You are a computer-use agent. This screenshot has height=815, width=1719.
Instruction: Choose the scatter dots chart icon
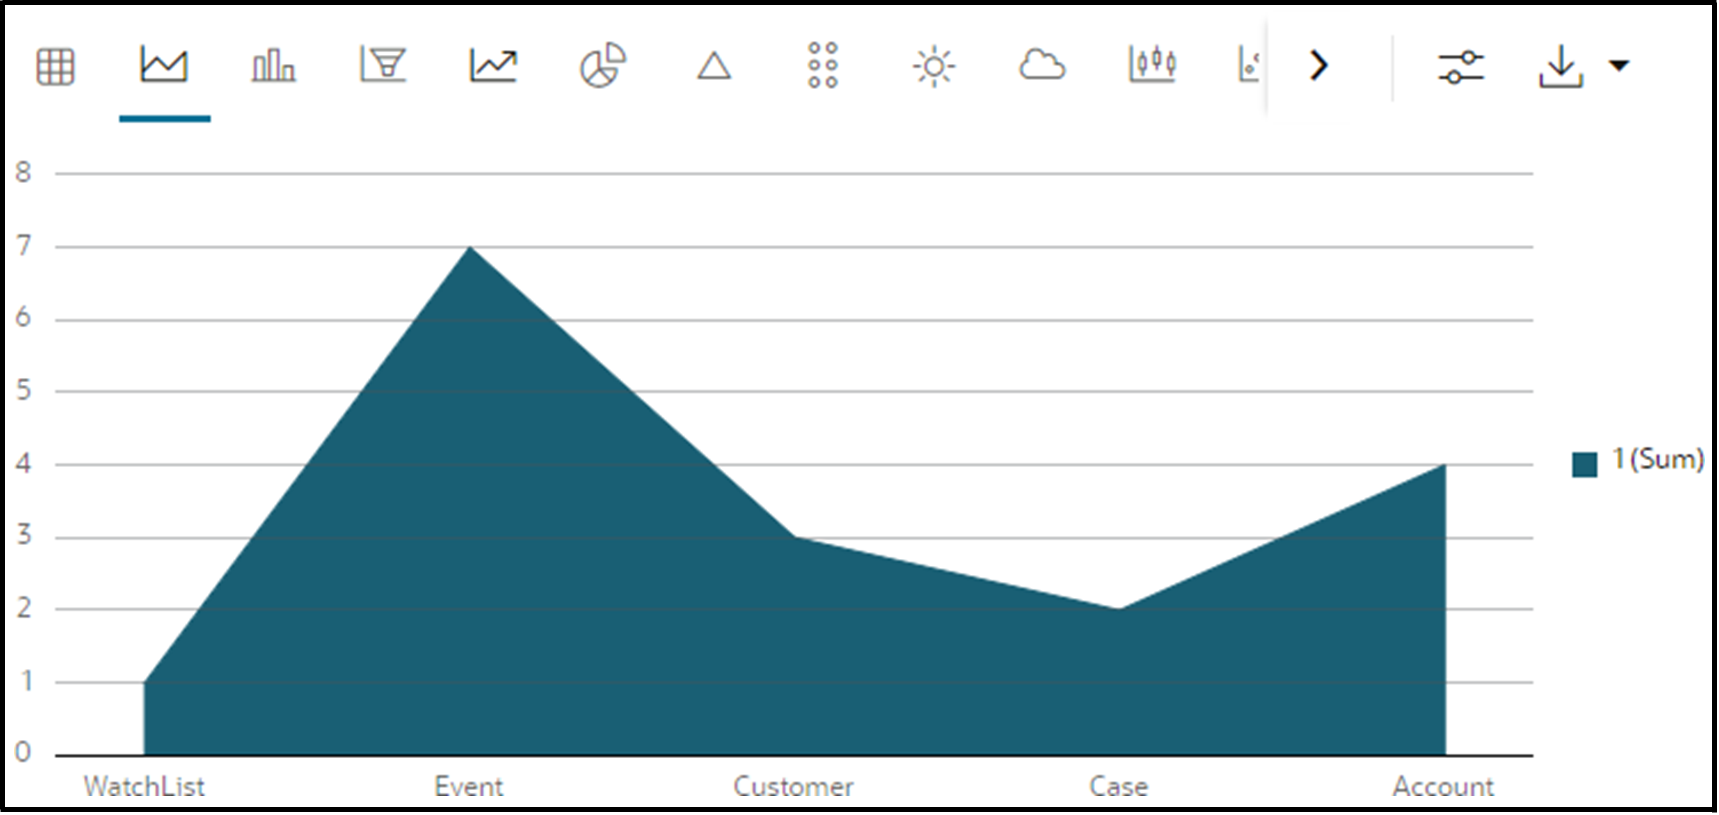[823, 66]
